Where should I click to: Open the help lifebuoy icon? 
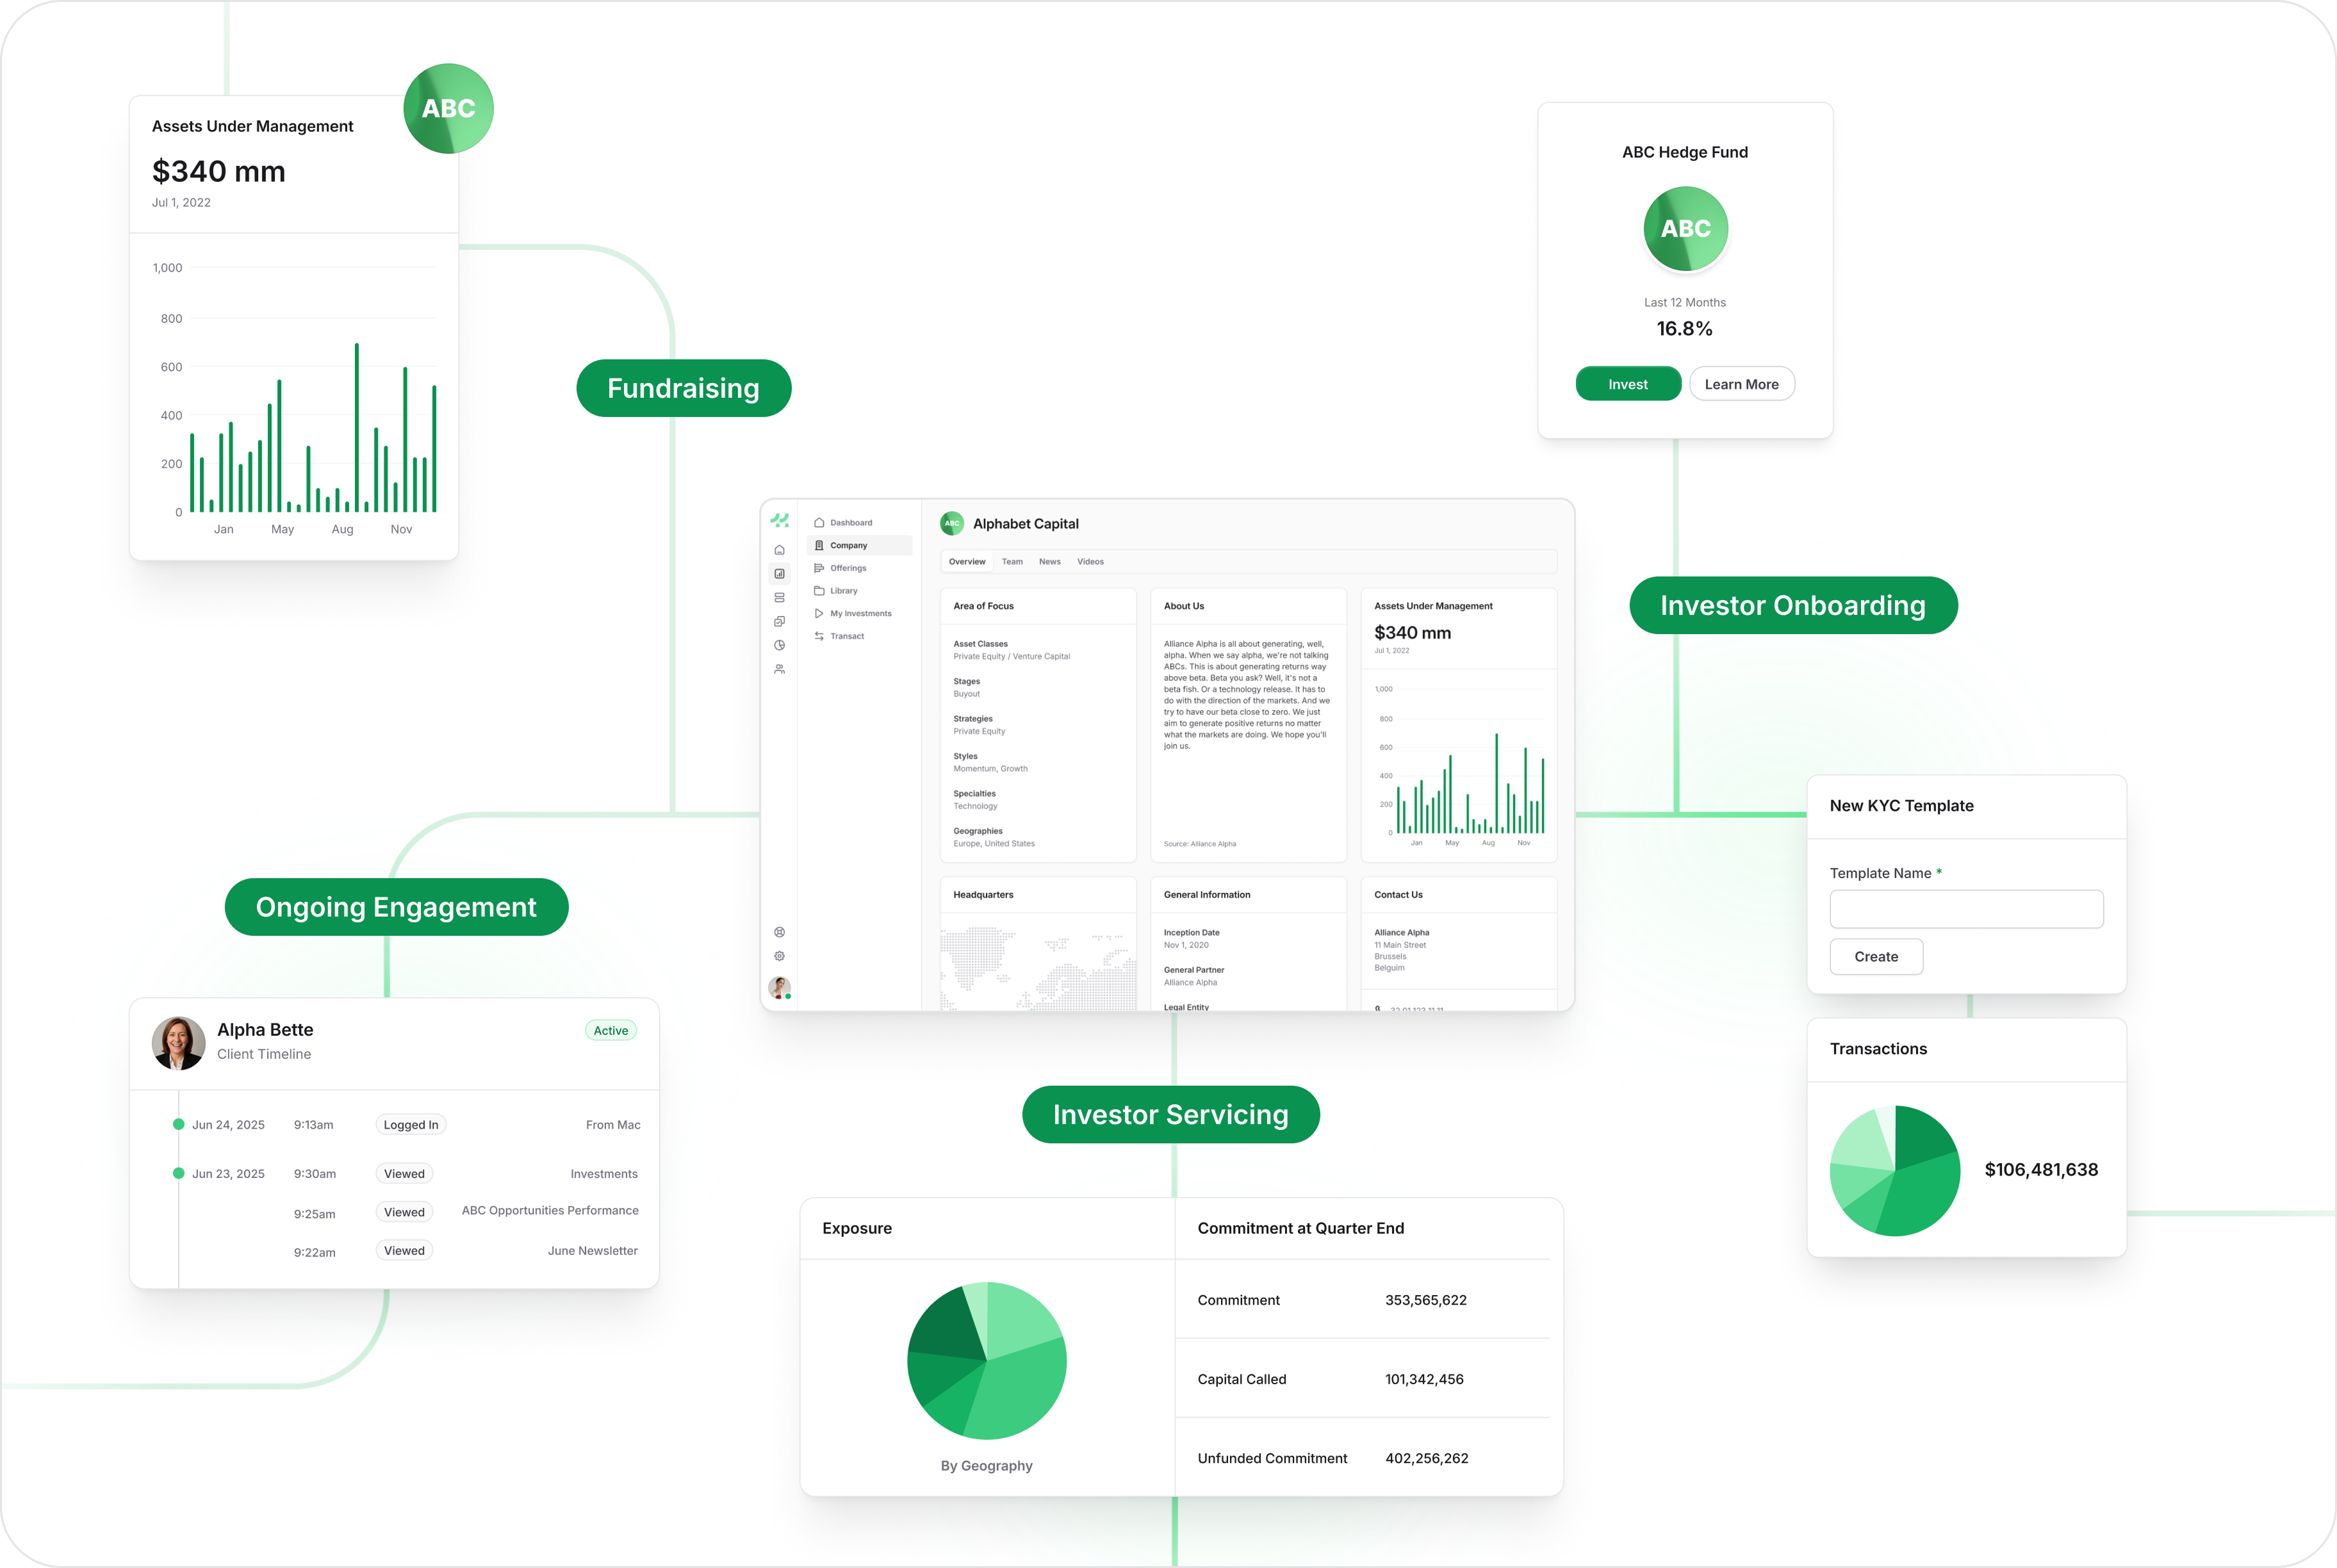[x=779, y=932]
